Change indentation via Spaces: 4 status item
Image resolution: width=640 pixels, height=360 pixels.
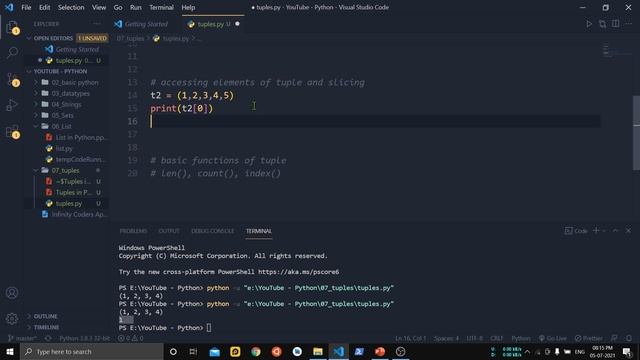(446, 338)
